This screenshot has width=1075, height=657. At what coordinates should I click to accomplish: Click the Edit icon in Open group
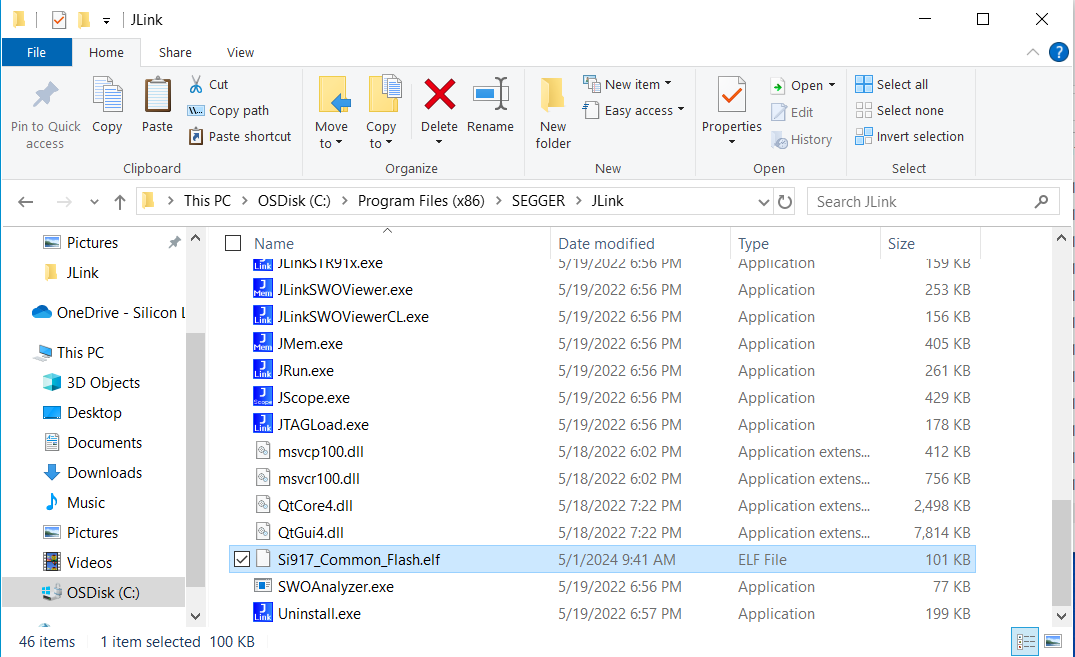(x=779, y=112)
